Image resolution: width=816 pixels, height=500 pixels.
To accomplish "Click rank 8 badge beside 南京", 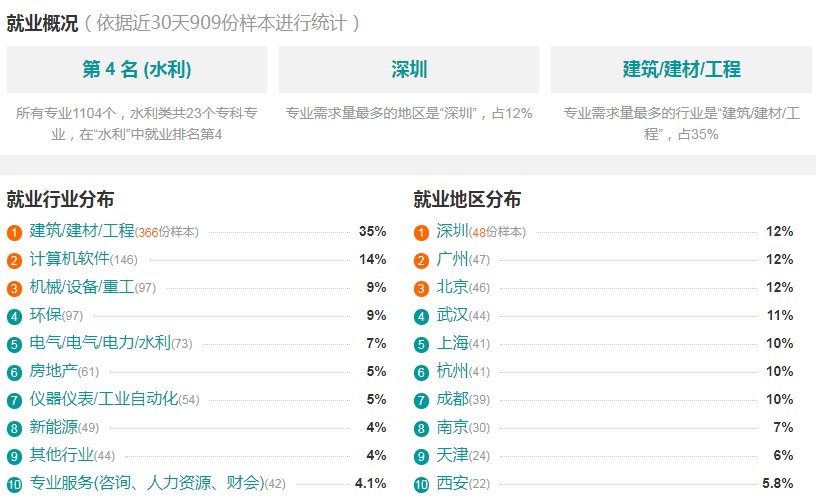I will [x=422, y=429].
